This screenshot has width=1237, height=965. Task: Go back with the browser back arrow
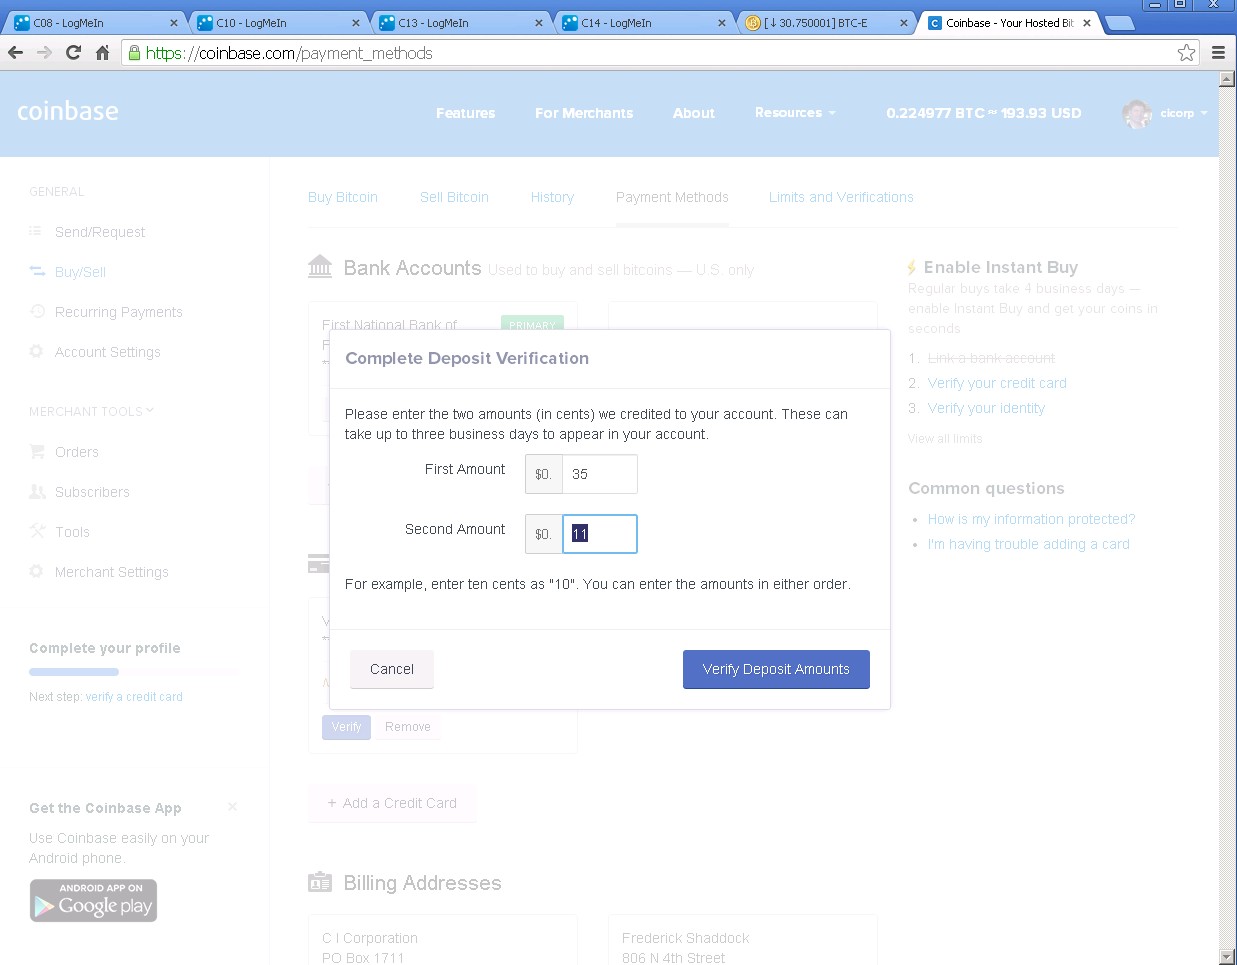pos(15,53)
